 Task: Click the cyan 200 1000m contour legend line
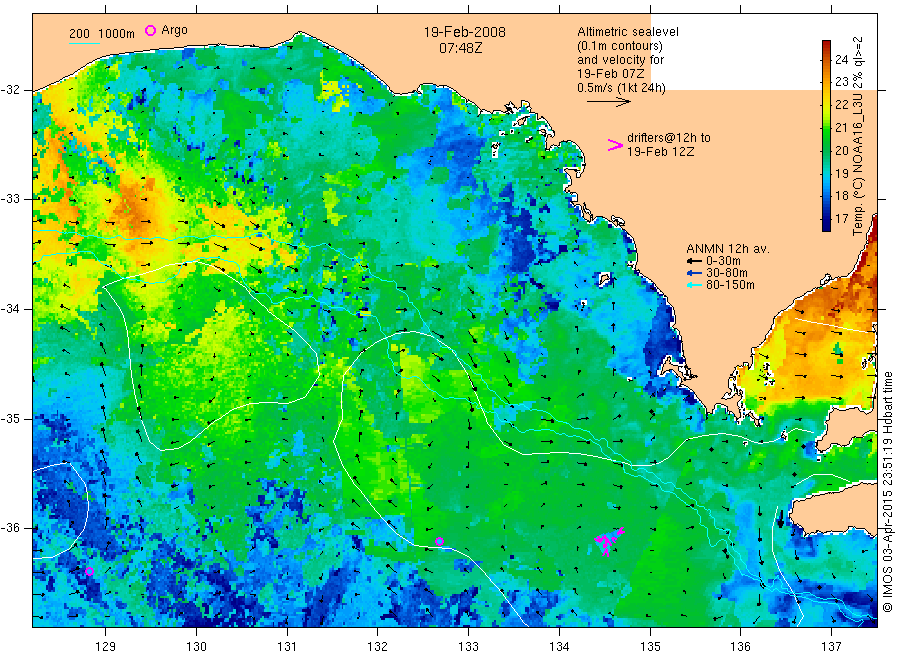[84, 43]
